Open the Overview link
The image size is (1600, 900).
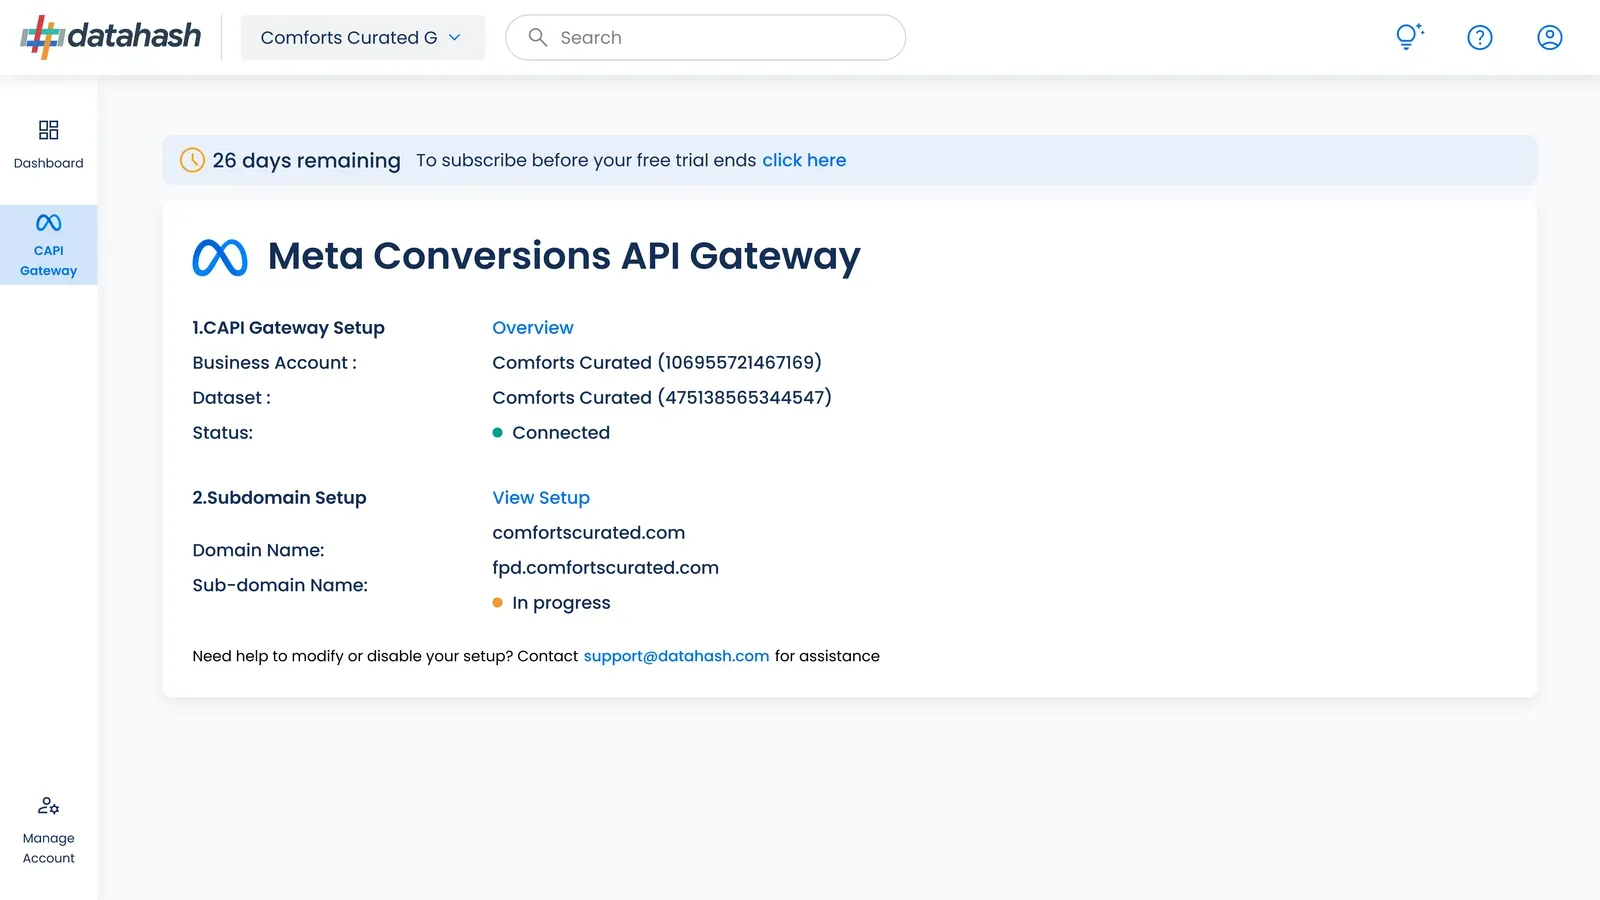click(x=532, y=327)
